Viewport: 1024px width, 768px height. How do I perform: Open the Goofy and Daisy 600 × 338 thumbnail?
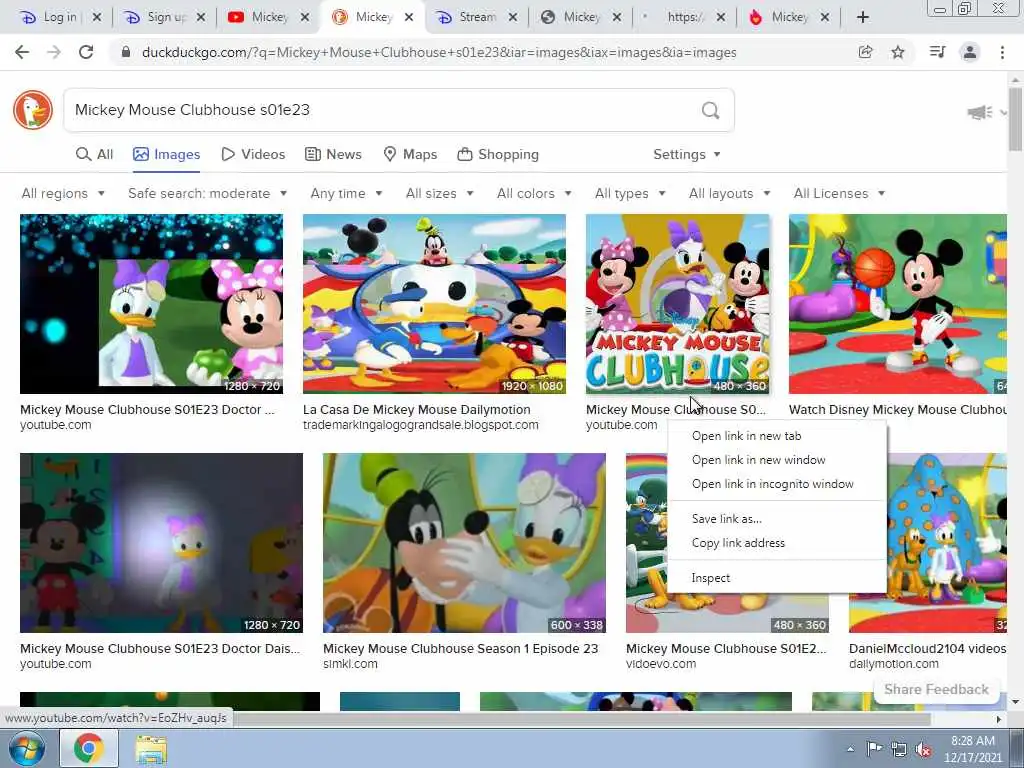coord(464,543)
